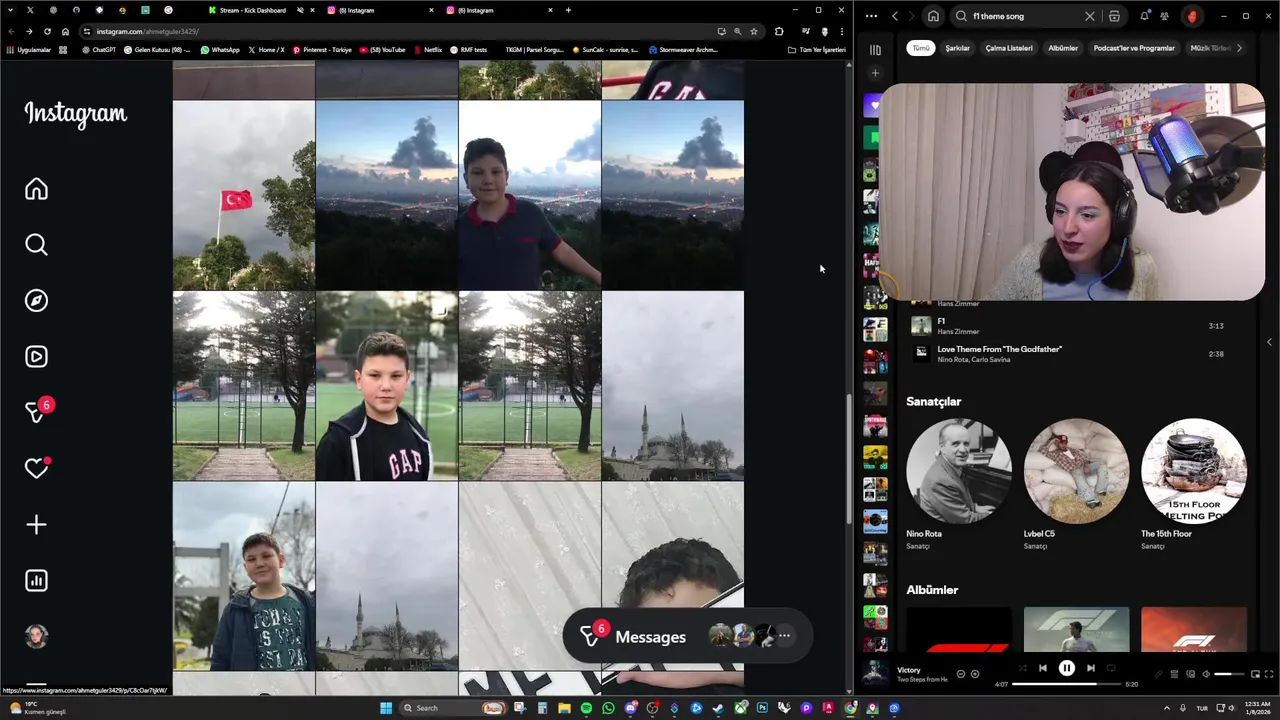Select the Çalma Listeleri filter chip
This screenshot has height=720, width=1280.
pos(1009,48)
